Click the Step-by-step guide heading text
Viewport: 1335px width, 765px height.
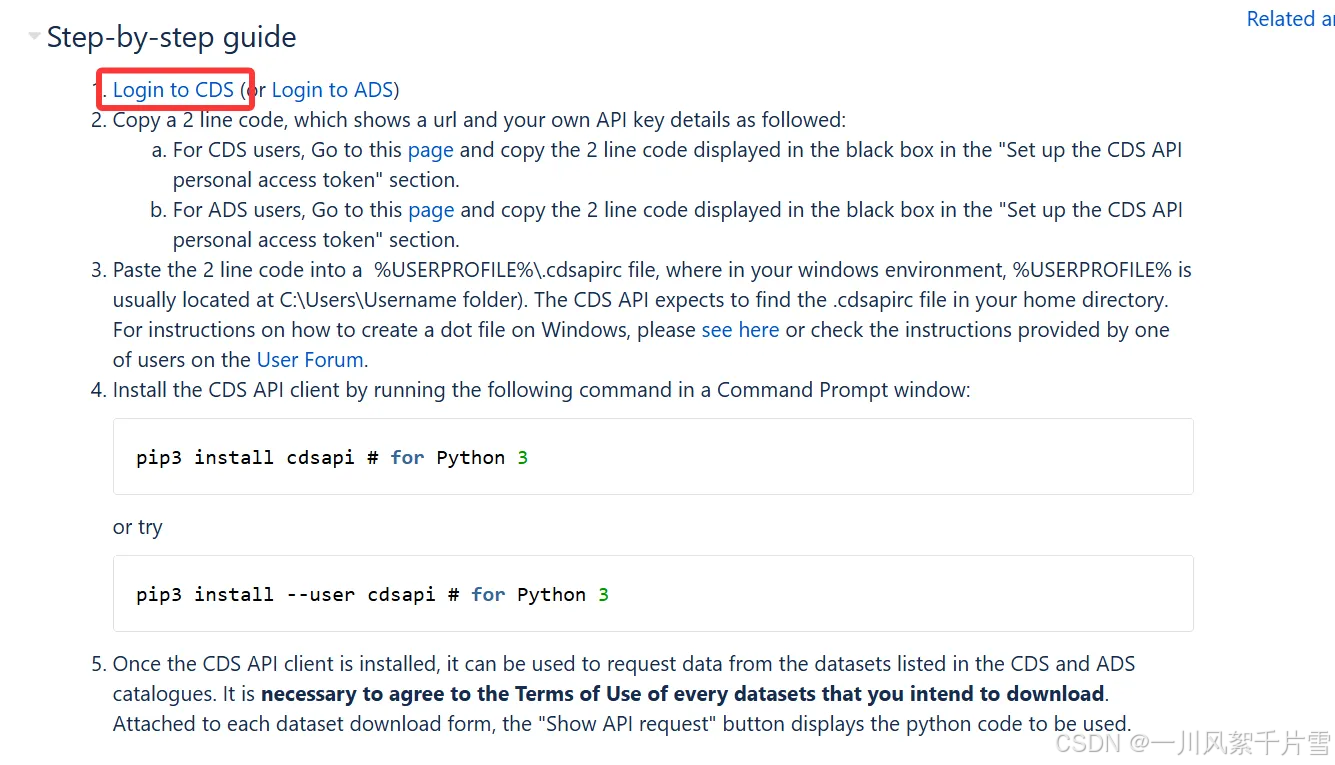(171, 37)
